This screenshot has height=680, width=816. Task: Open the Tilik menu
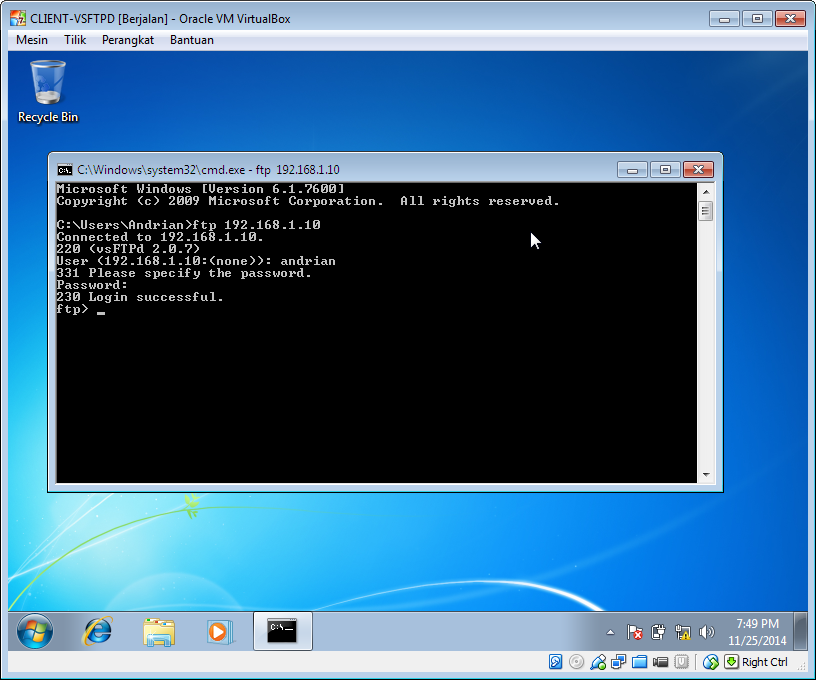[x=75, y=40]
